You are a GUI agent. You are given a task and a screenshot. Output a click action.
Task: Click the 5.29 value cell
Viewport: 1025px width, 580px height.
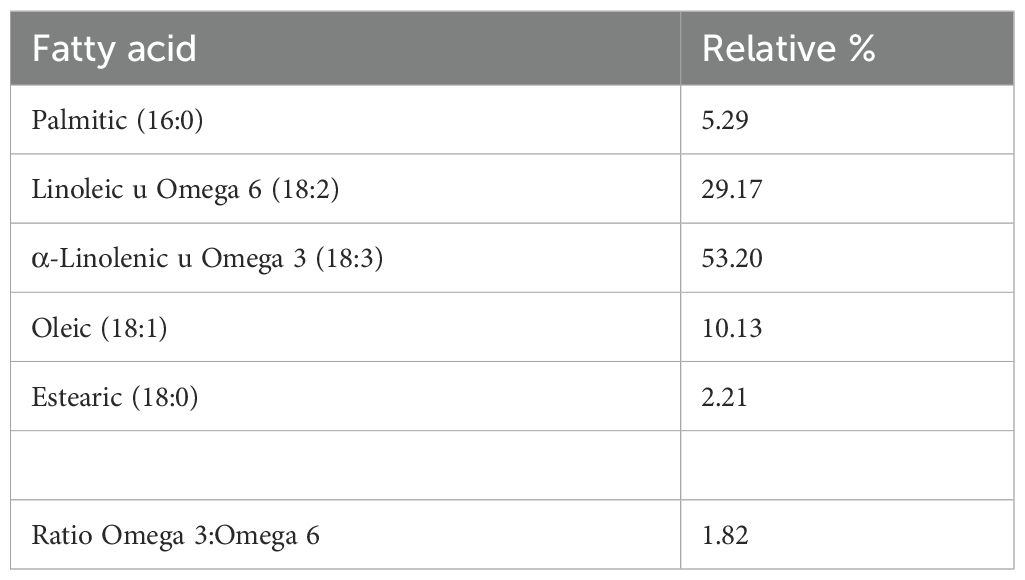(x=725, y=120)
